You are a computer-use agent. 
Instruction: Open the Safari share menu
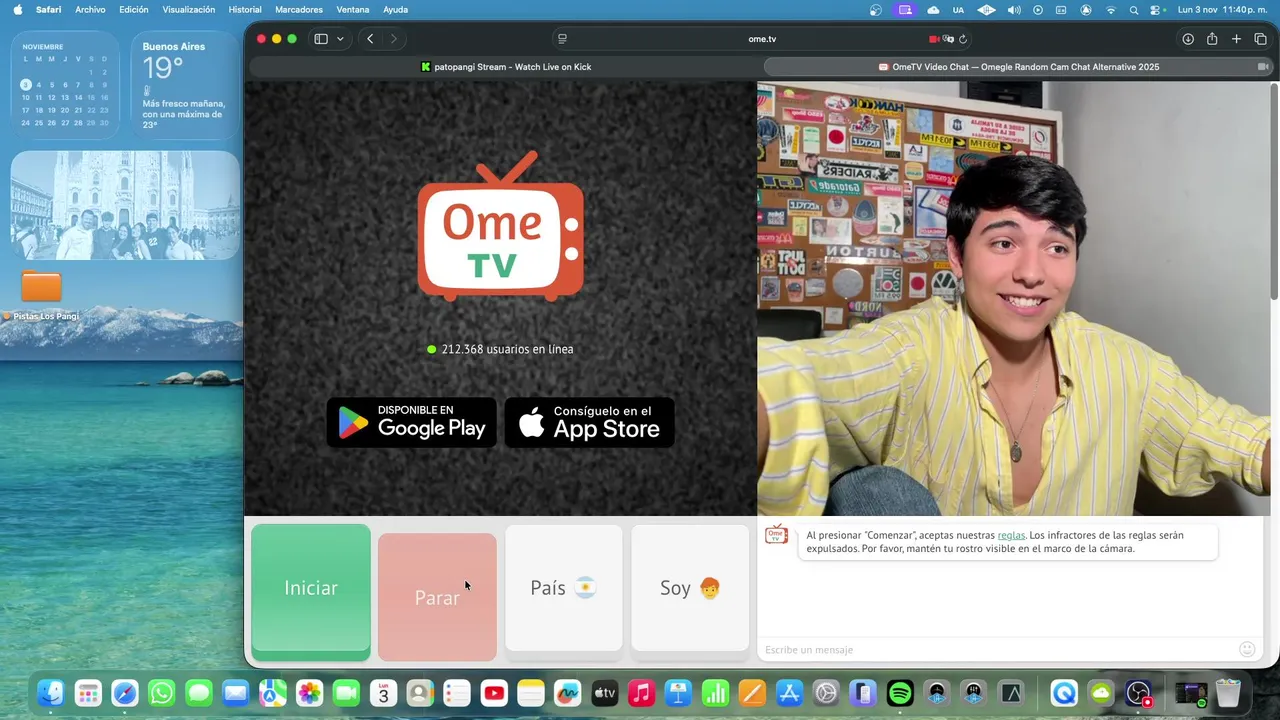point(1212,39)
